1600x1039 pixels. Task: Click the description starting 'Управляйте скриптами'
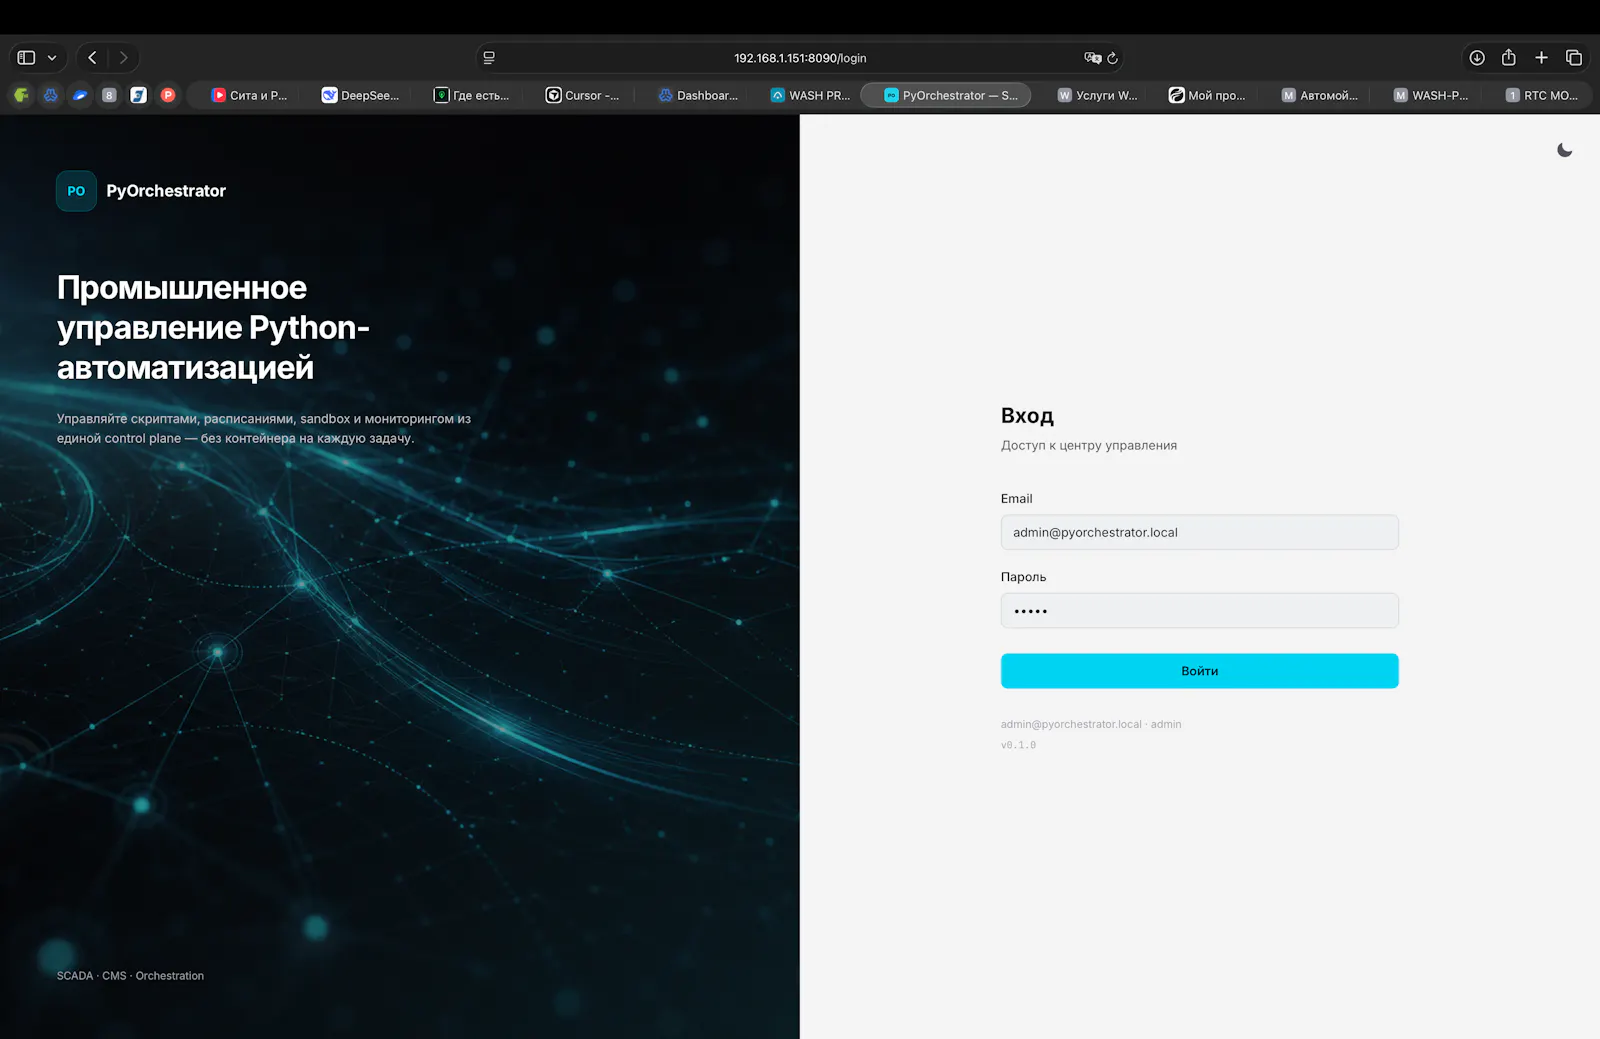tap(264, 428)
